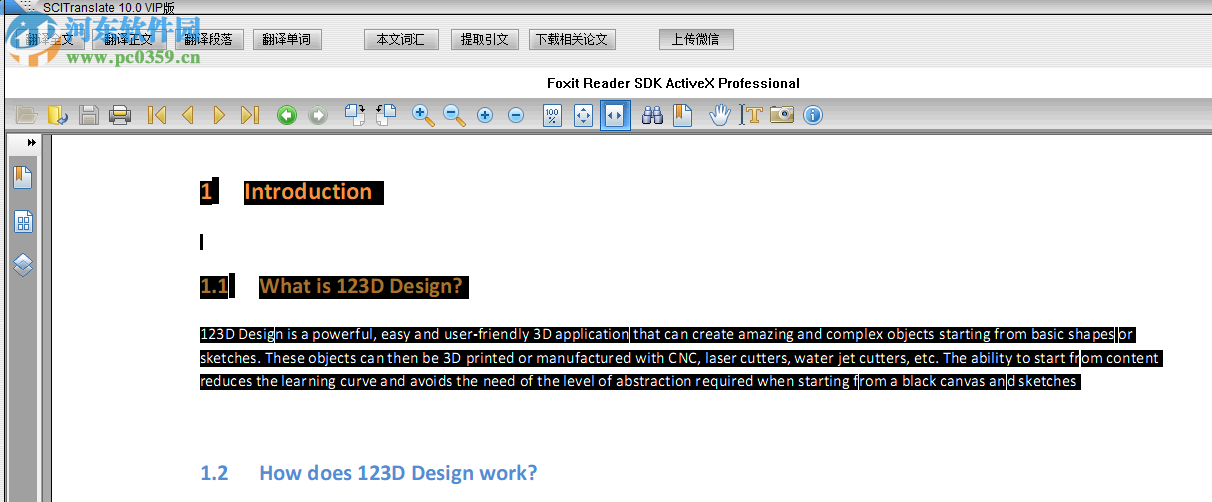Open a file with the folder icon
This screenshot has width=1212, height=502.
pyautogui.click(x=26, y=115)
